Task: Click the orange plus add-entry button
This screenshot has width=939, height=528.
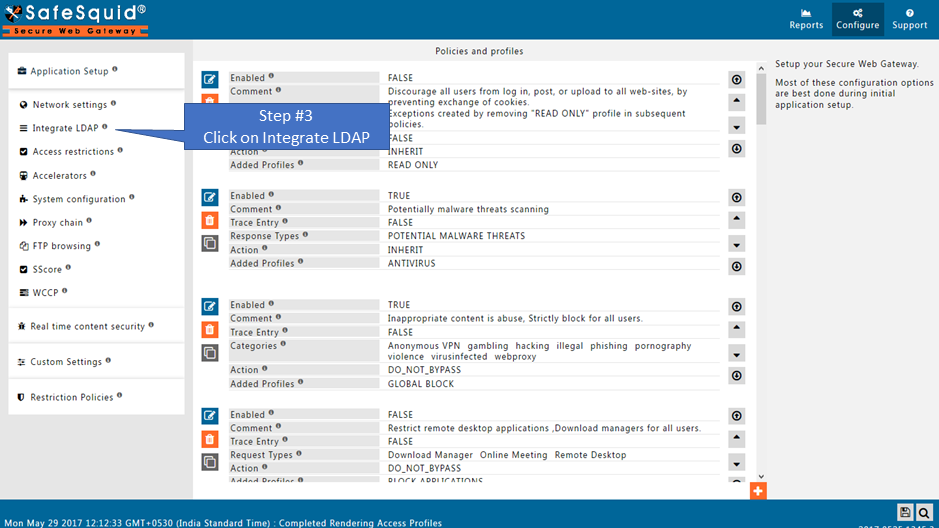Action: coord(758,491)
